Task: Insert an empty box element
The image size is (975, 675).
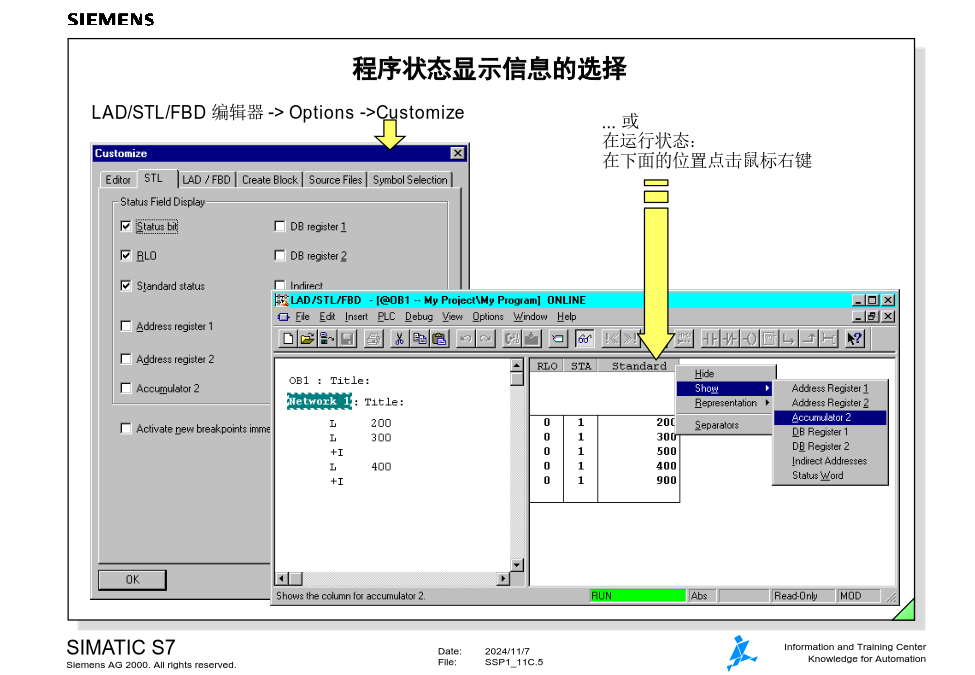Action: point(769,339)
